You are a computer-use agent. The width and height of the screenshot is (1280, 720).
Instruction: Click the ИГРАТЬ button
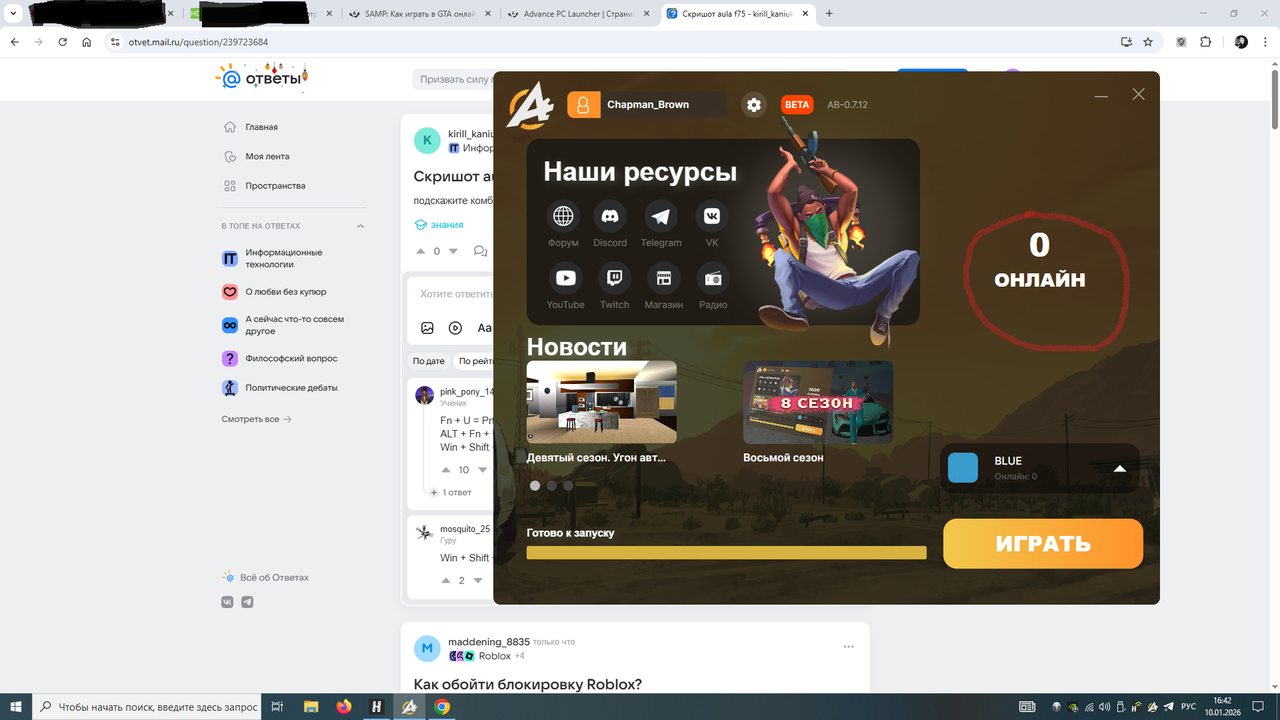[x=1043, y=544]
